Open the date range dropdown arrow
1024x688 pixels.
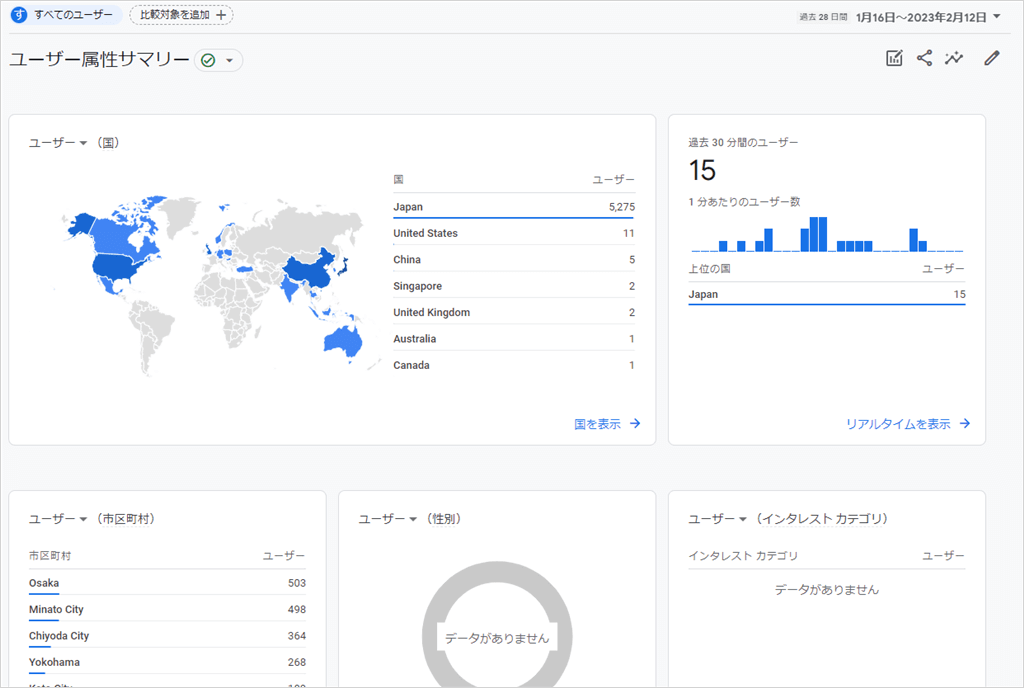point(997,16)
